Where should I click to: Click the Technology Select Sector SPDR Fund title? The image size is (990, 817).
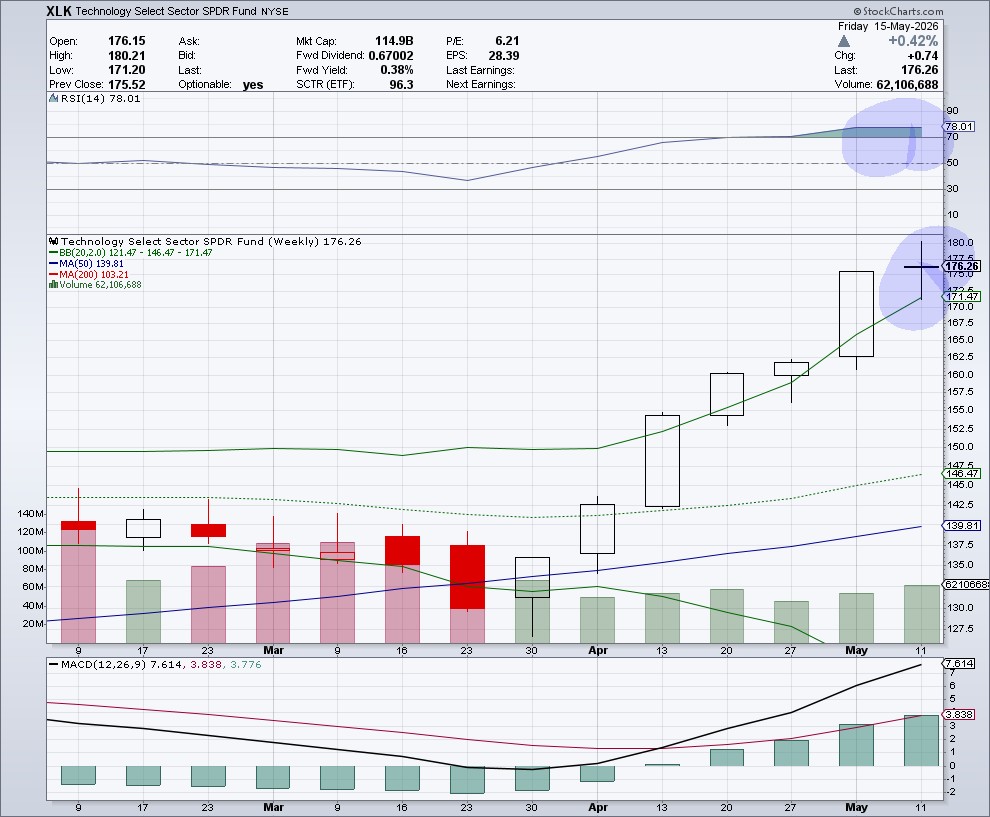(166, 11)
